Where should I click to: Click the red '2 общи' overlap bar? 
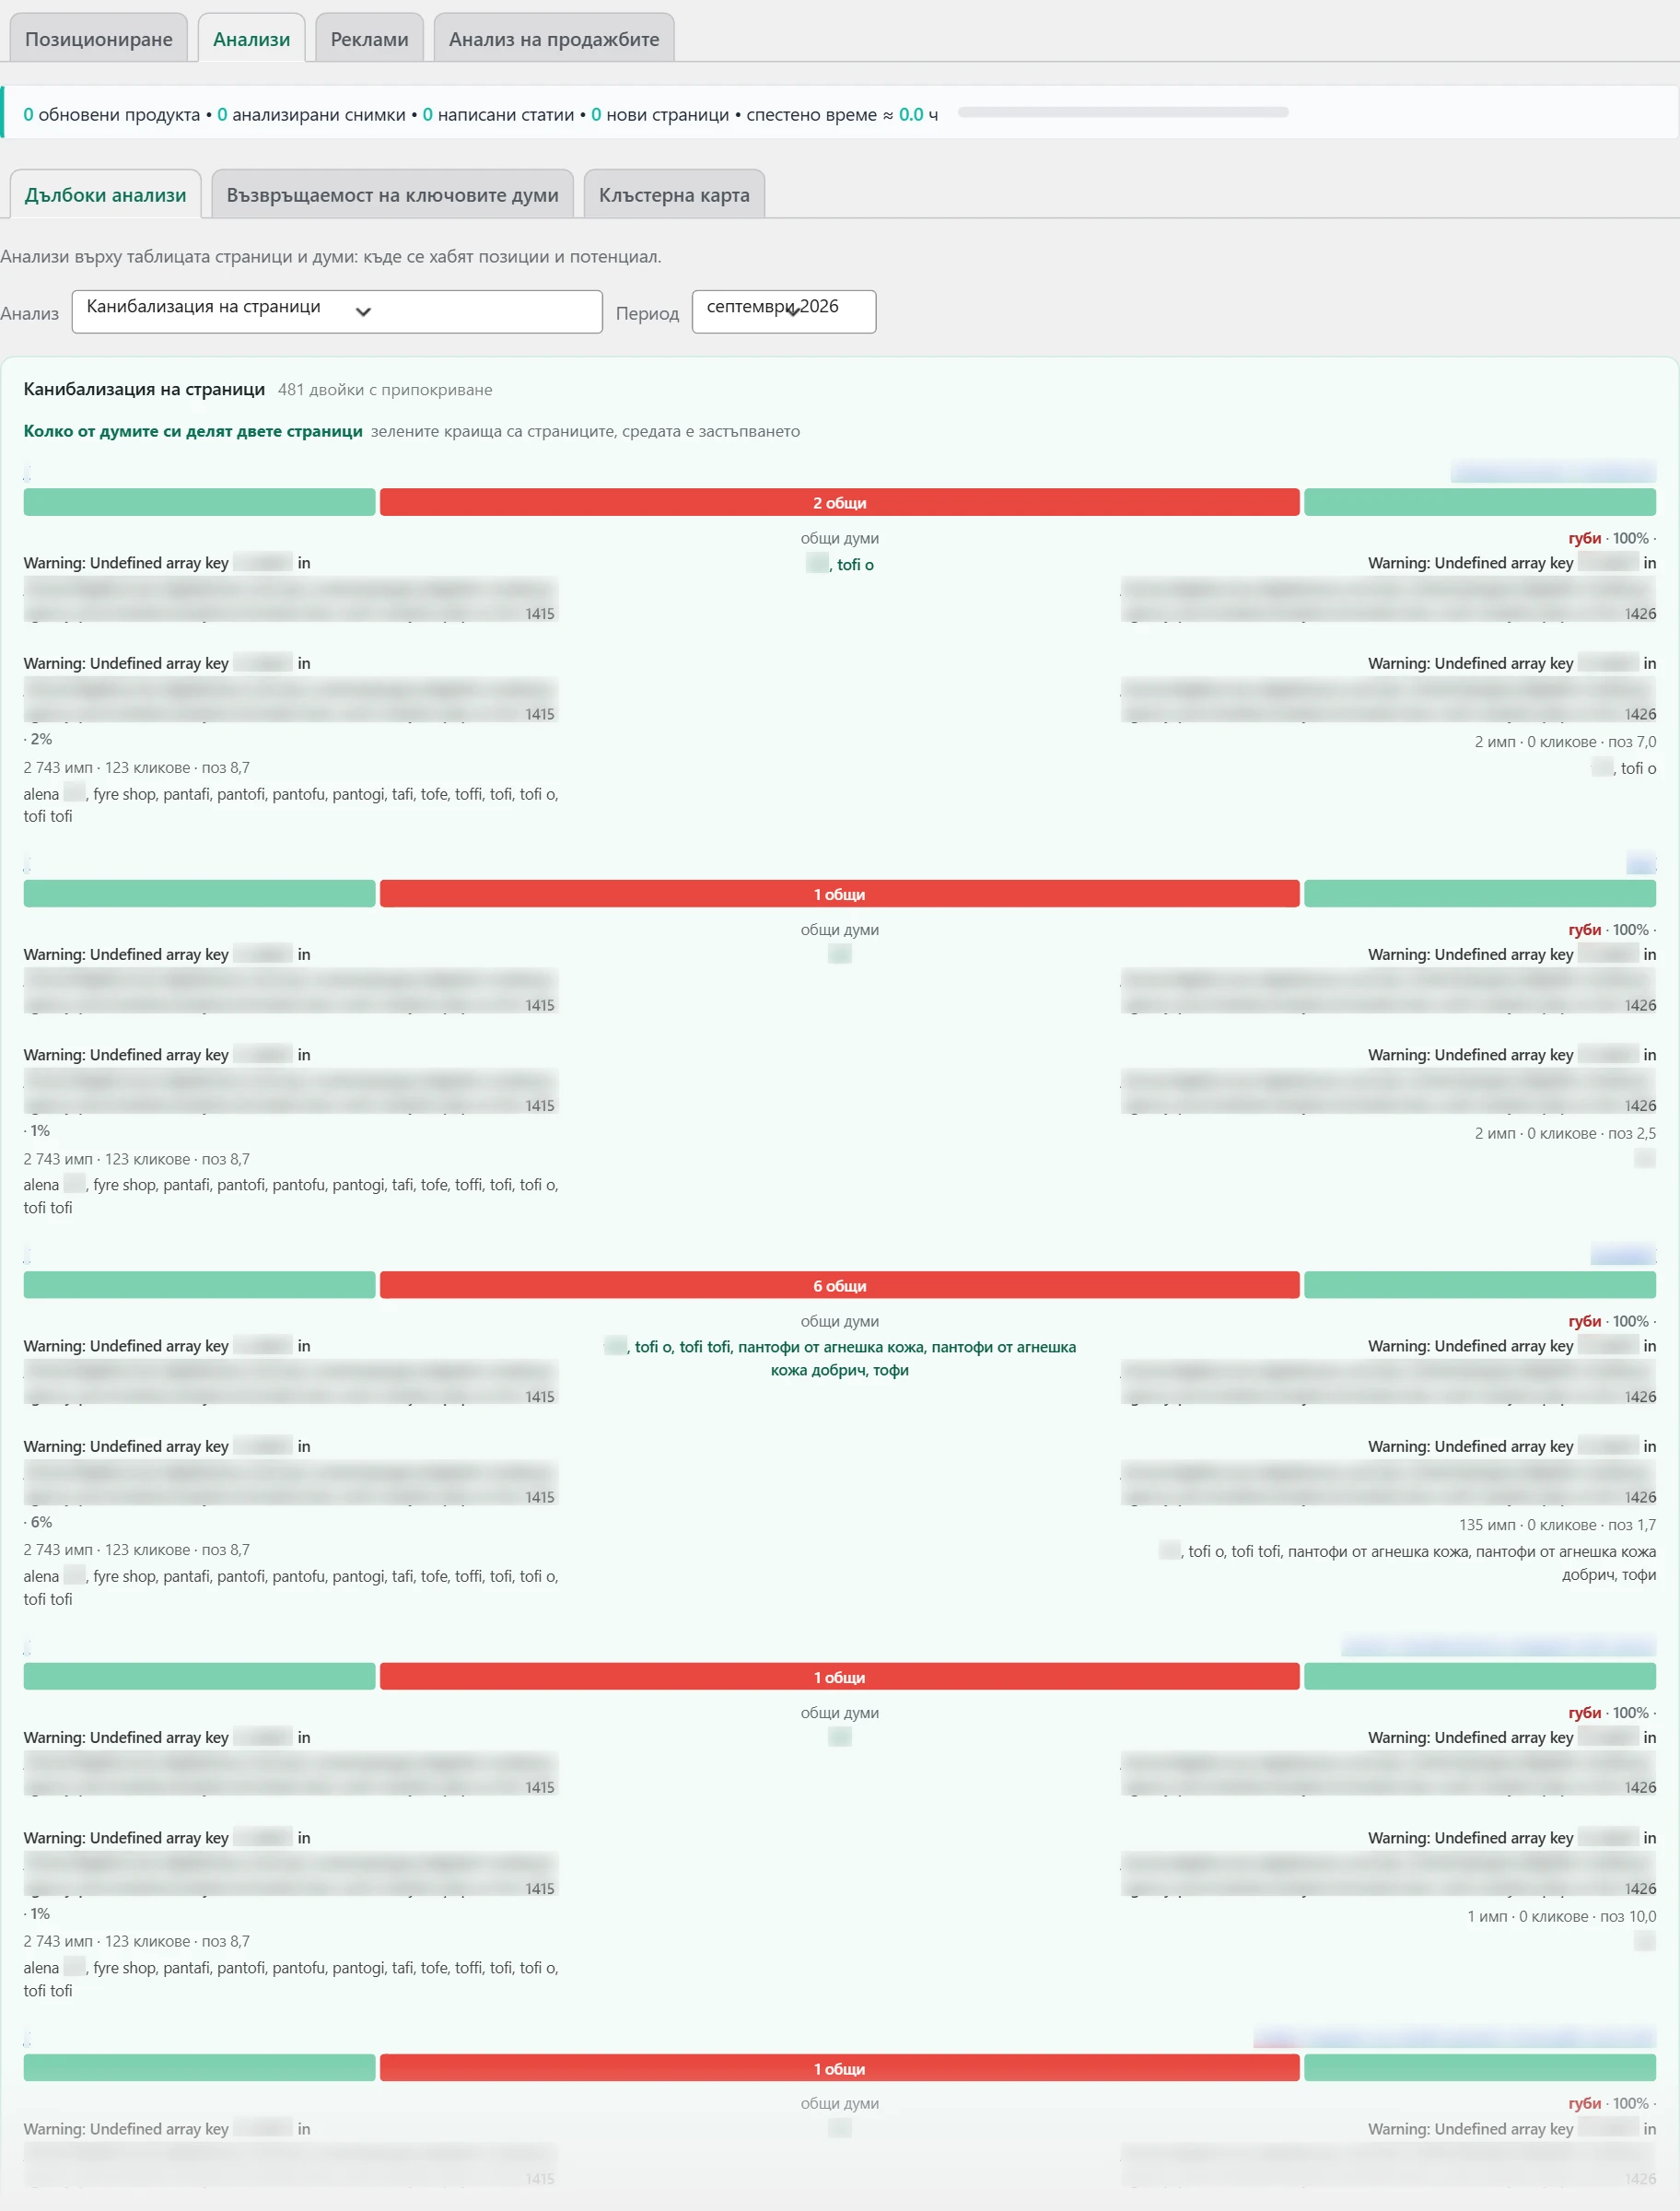click(x=839, y=503)
